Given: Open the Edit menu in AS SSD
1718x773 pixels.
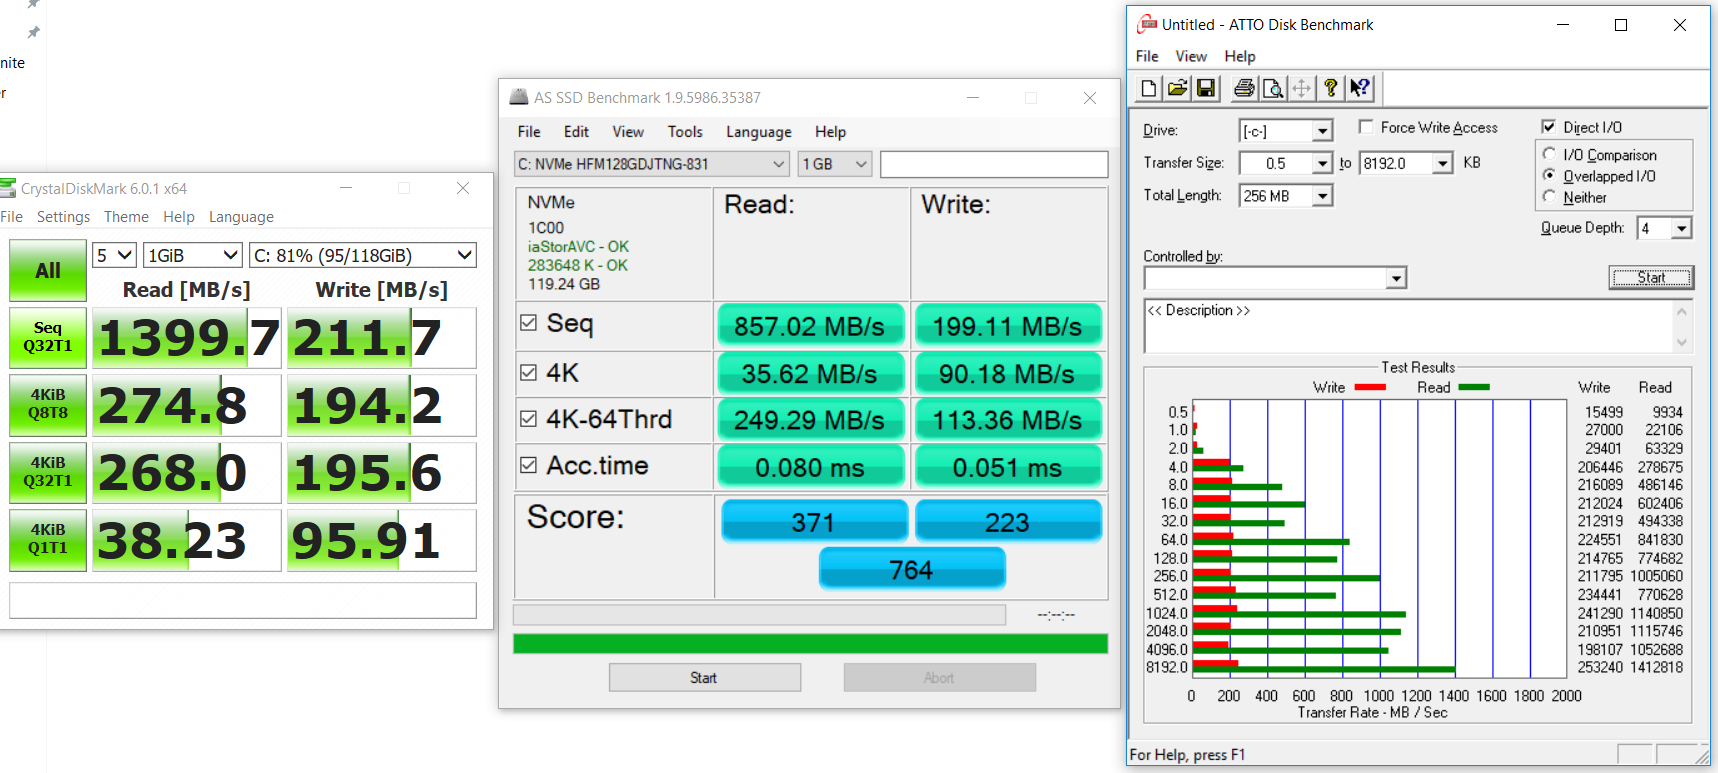Looking at the screenshot, I should click(x=576, y=131).
